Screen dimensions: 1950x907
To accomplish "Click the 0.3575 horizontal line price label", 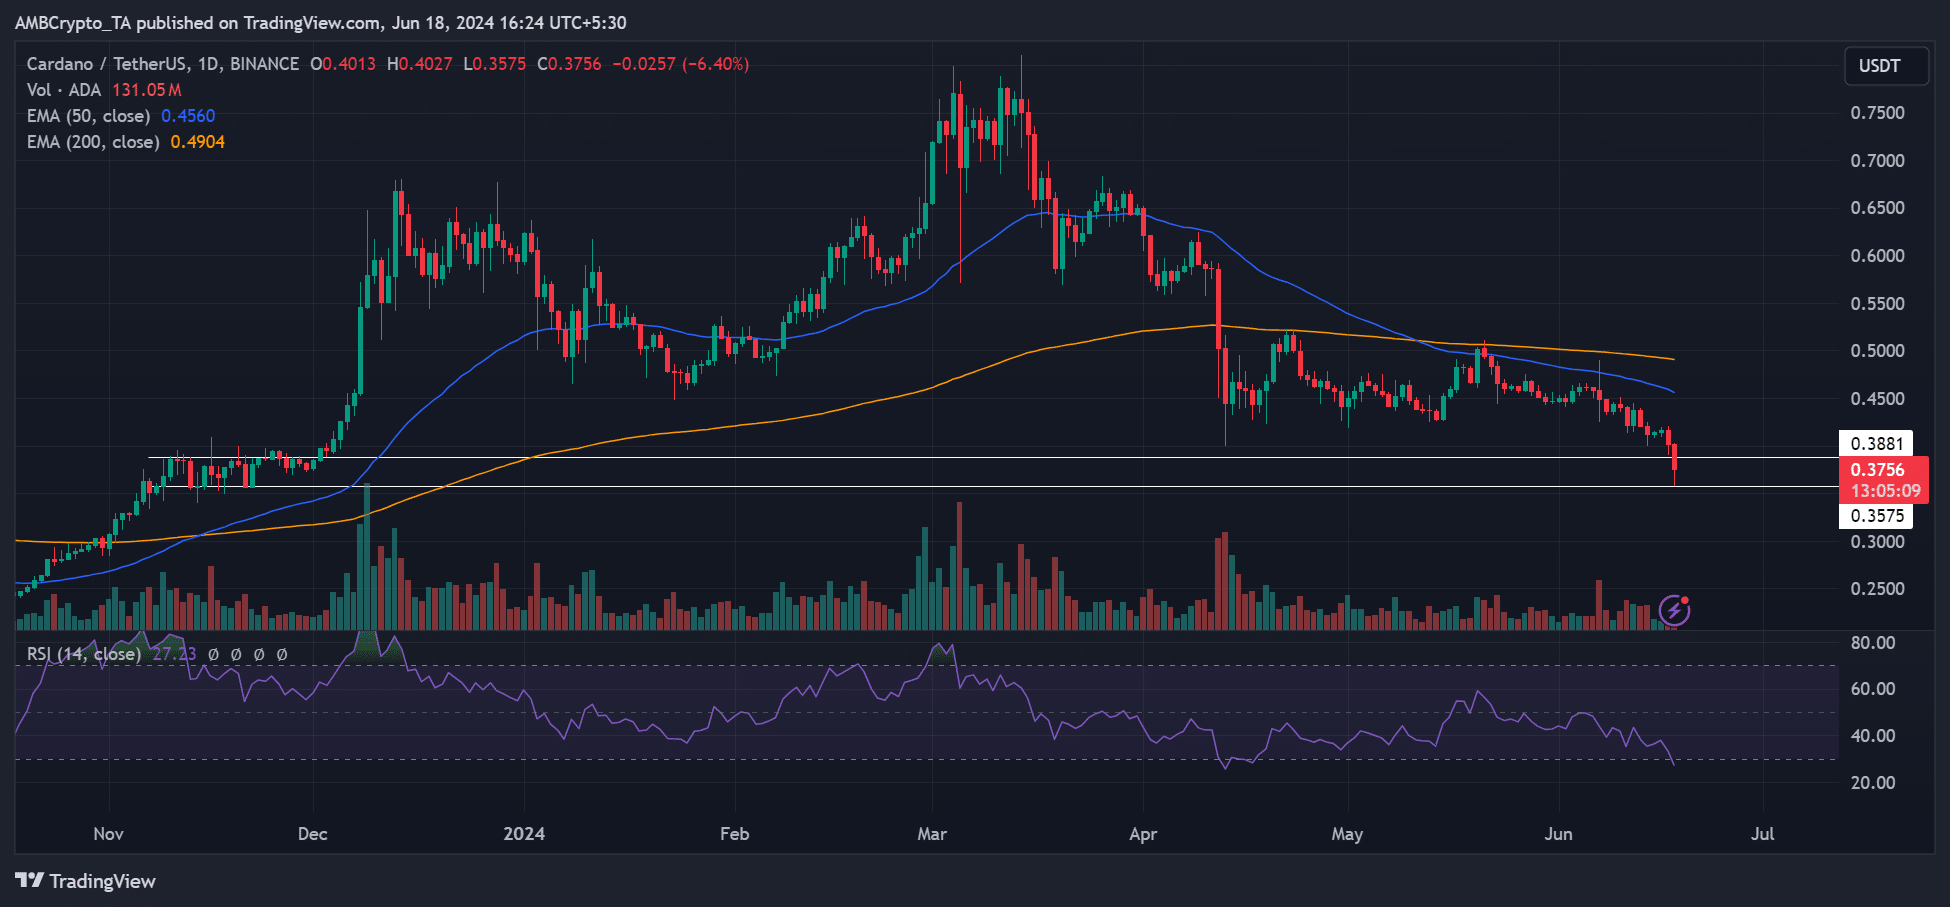I will click(x=1876, y=516).
